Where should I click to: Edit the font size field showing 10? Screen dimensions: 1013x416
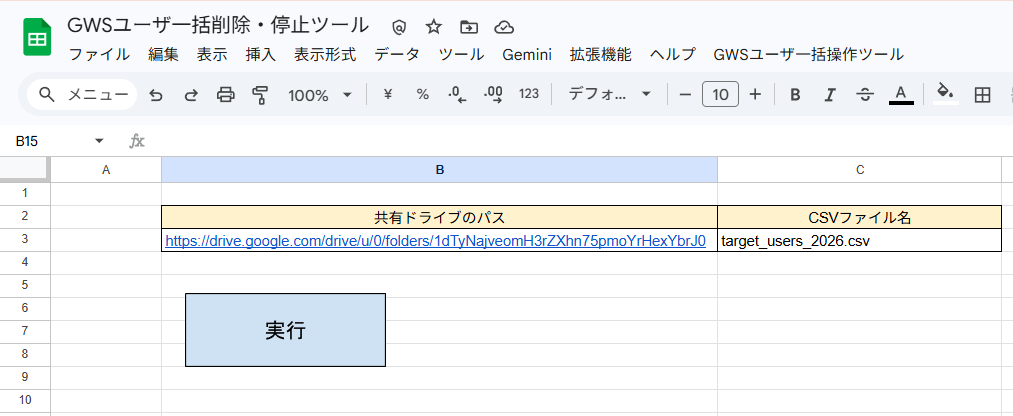(x=720, y=95)
